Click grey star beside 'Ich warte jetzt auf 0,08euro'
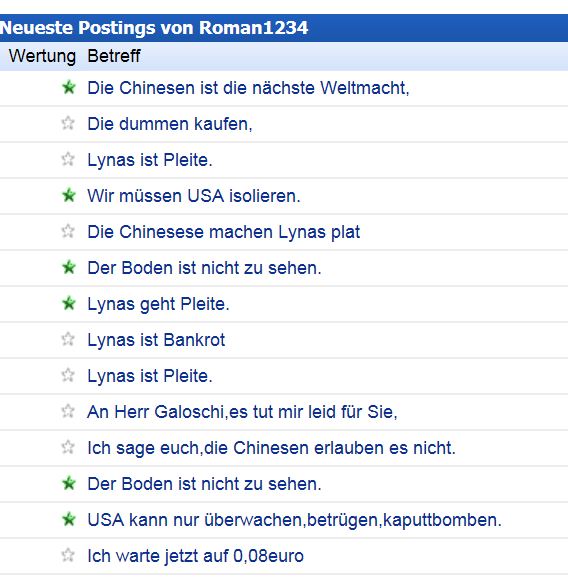 tap(68, 555)
